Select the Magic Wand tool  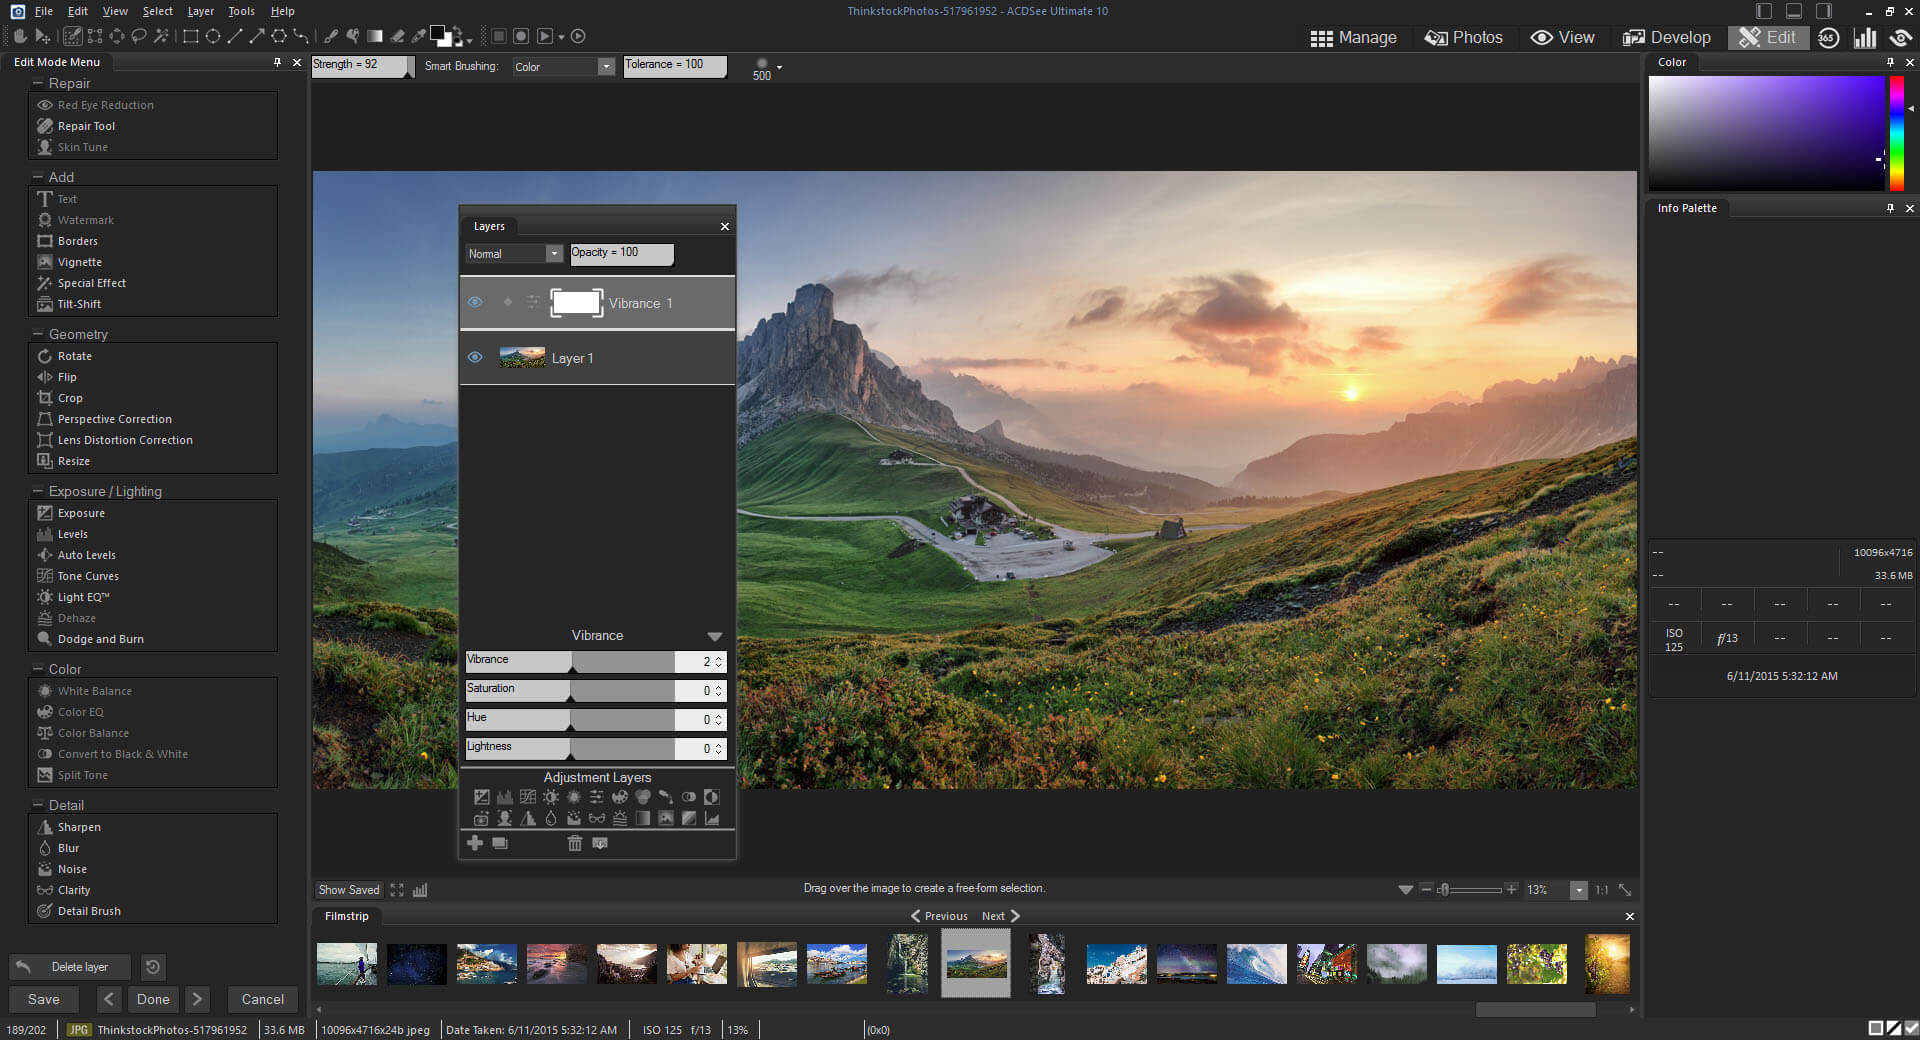pos(161,36)
